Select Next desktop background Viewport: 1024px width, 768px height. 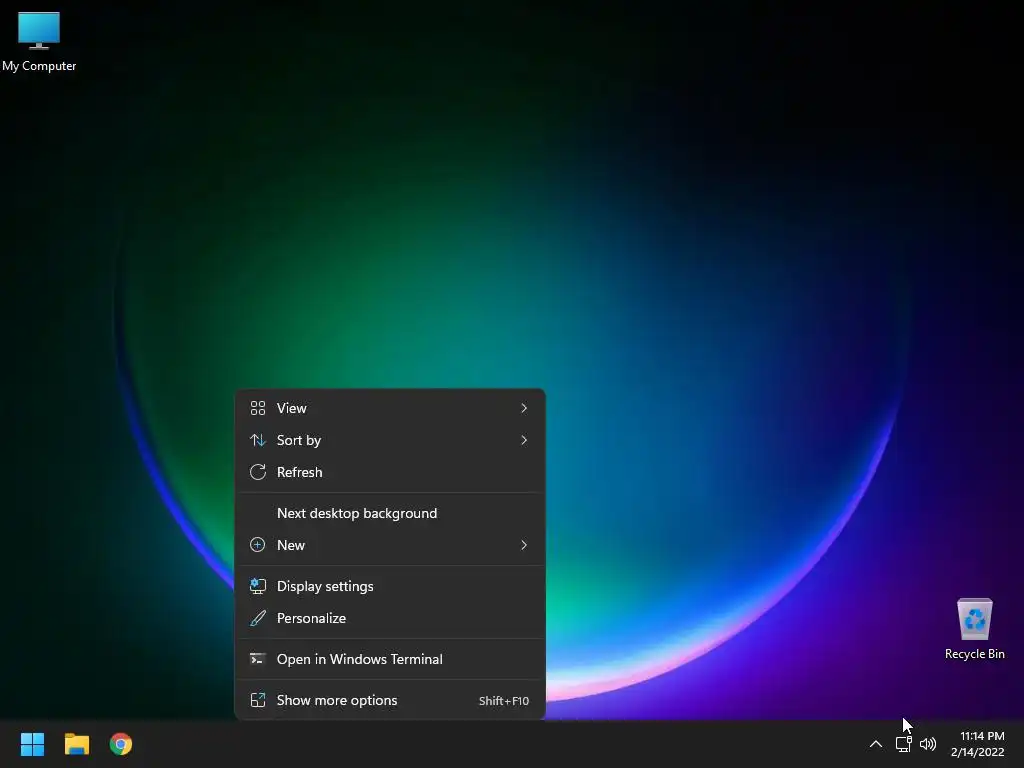(x=390, y=513)
